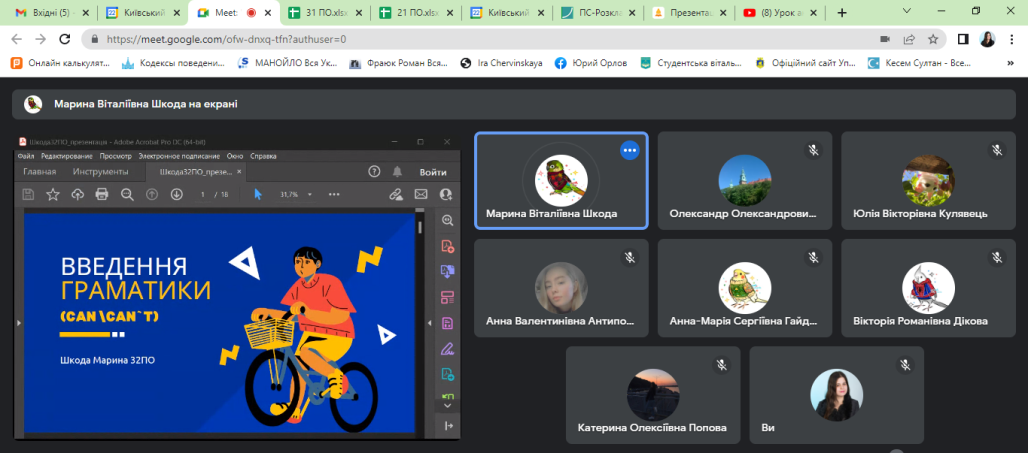Open the three-dot options on Марина Віталіївна Шкода's tile
The height and width of the screenshot is (453, 1028).
click(x=629, y=150)
